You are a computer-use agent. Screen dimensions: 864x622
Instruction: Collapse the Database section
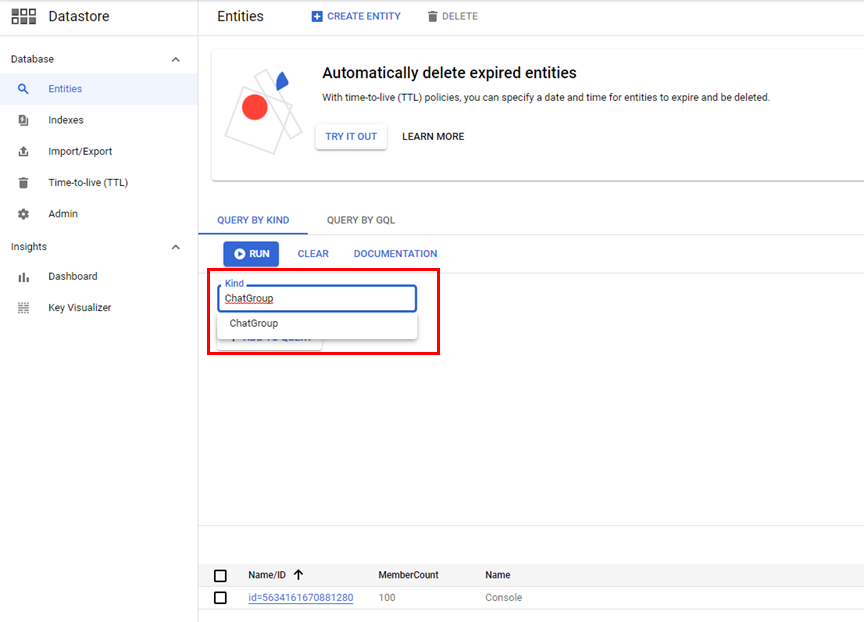coord(176,60)
